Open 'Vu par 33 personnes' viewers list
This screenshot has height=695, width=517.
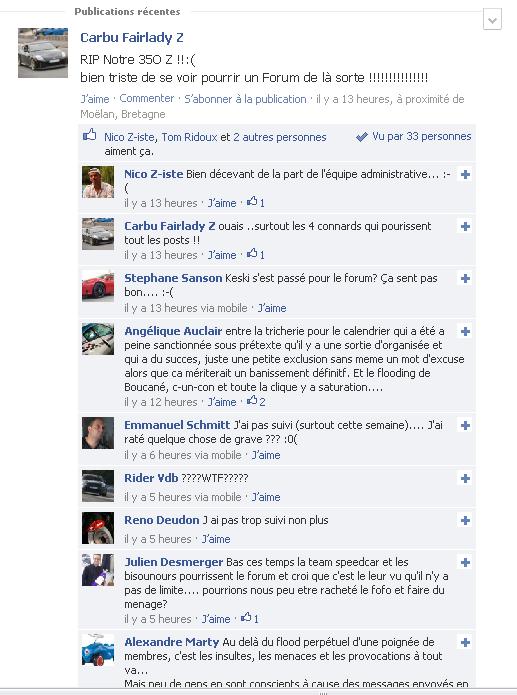tap(421, 136)
